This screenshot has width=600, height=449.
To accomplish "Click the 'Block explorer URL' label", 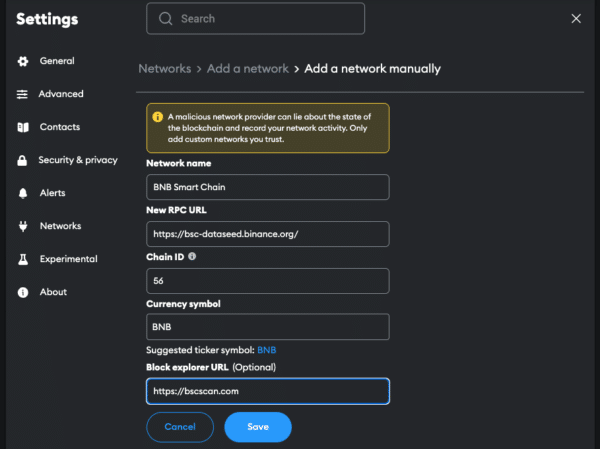I will coord(187,367).
